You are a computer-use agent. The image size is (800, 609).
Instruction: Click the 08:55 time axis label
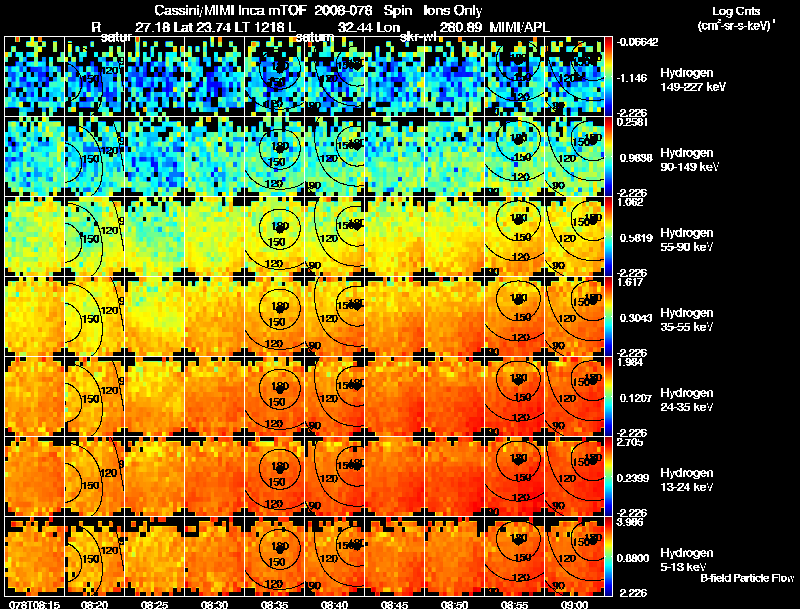(514, 605)
